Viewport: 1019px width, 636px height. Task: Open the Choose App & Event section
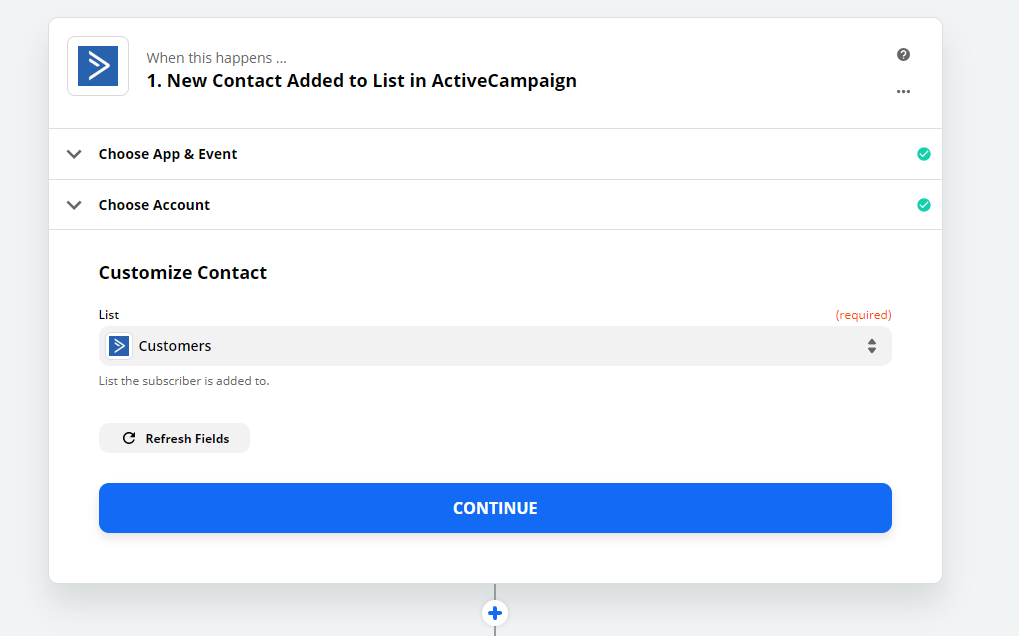click(x=495, y=154)
